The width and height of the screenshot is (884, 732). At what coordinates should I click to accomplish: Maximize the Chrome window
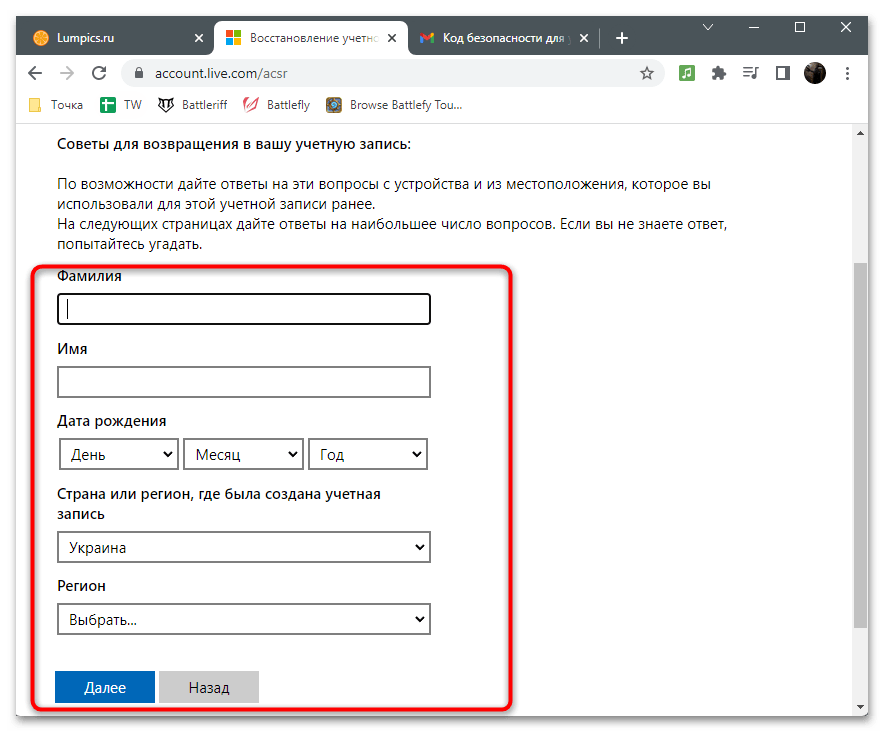(x=800, y=27)
